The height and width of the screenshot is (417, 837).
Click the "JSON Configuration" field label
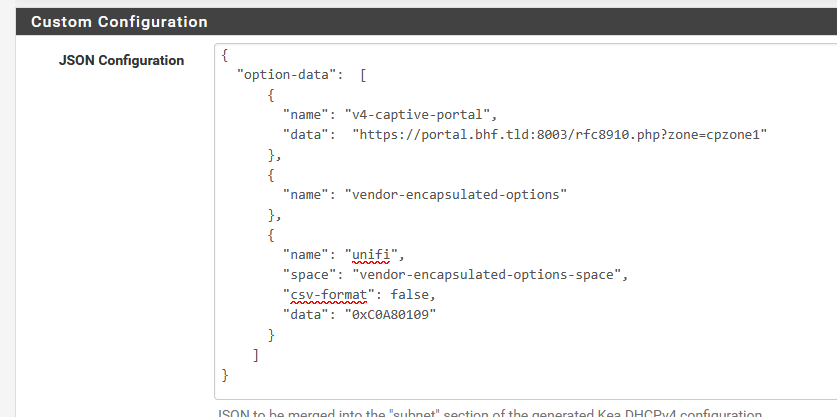click(x=121, y=60)
